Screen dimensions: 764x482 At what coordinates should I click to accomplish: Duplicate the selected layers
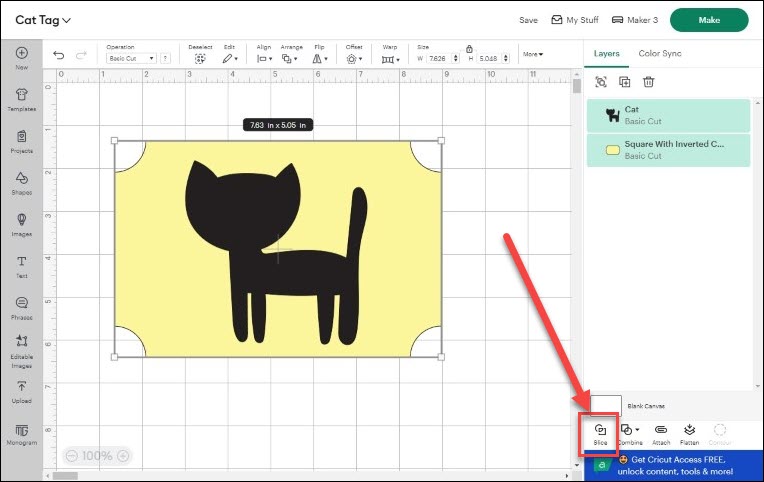625,82
